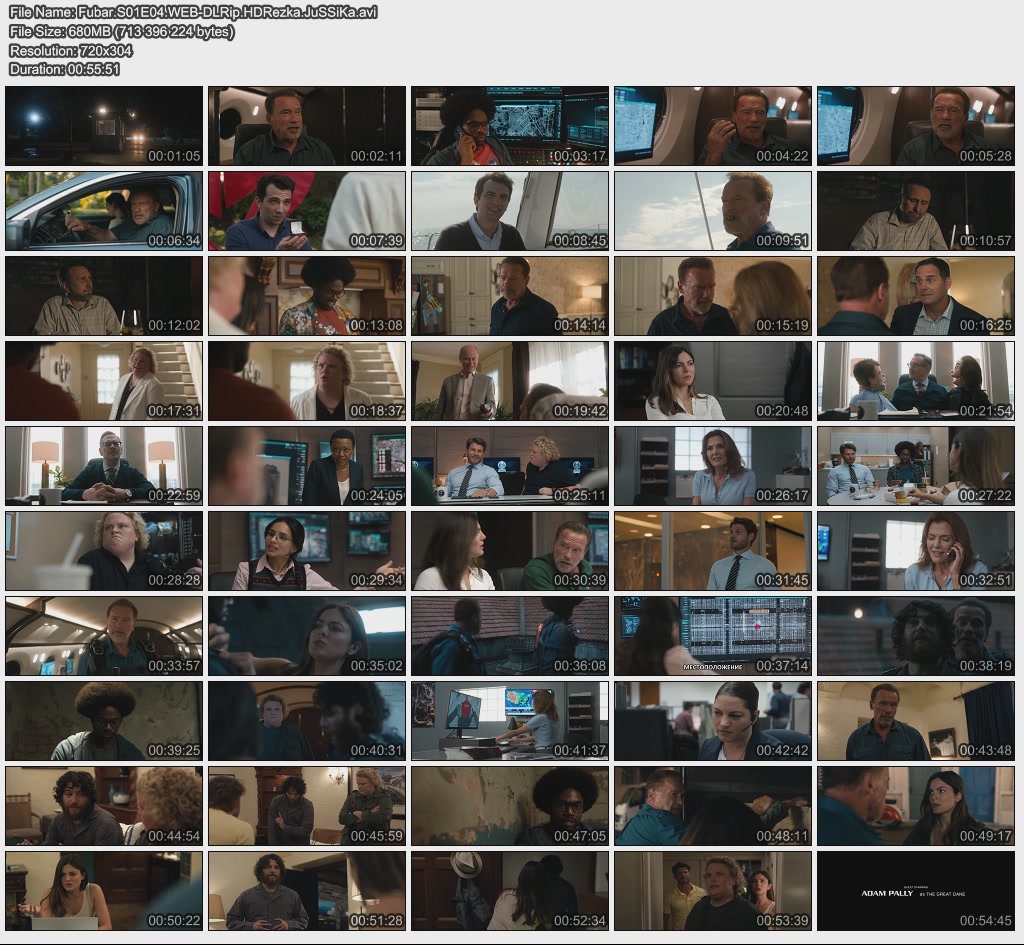Open the thumbnail labeled 00:17:31
1024x945 pixels.
click(104, 381)
